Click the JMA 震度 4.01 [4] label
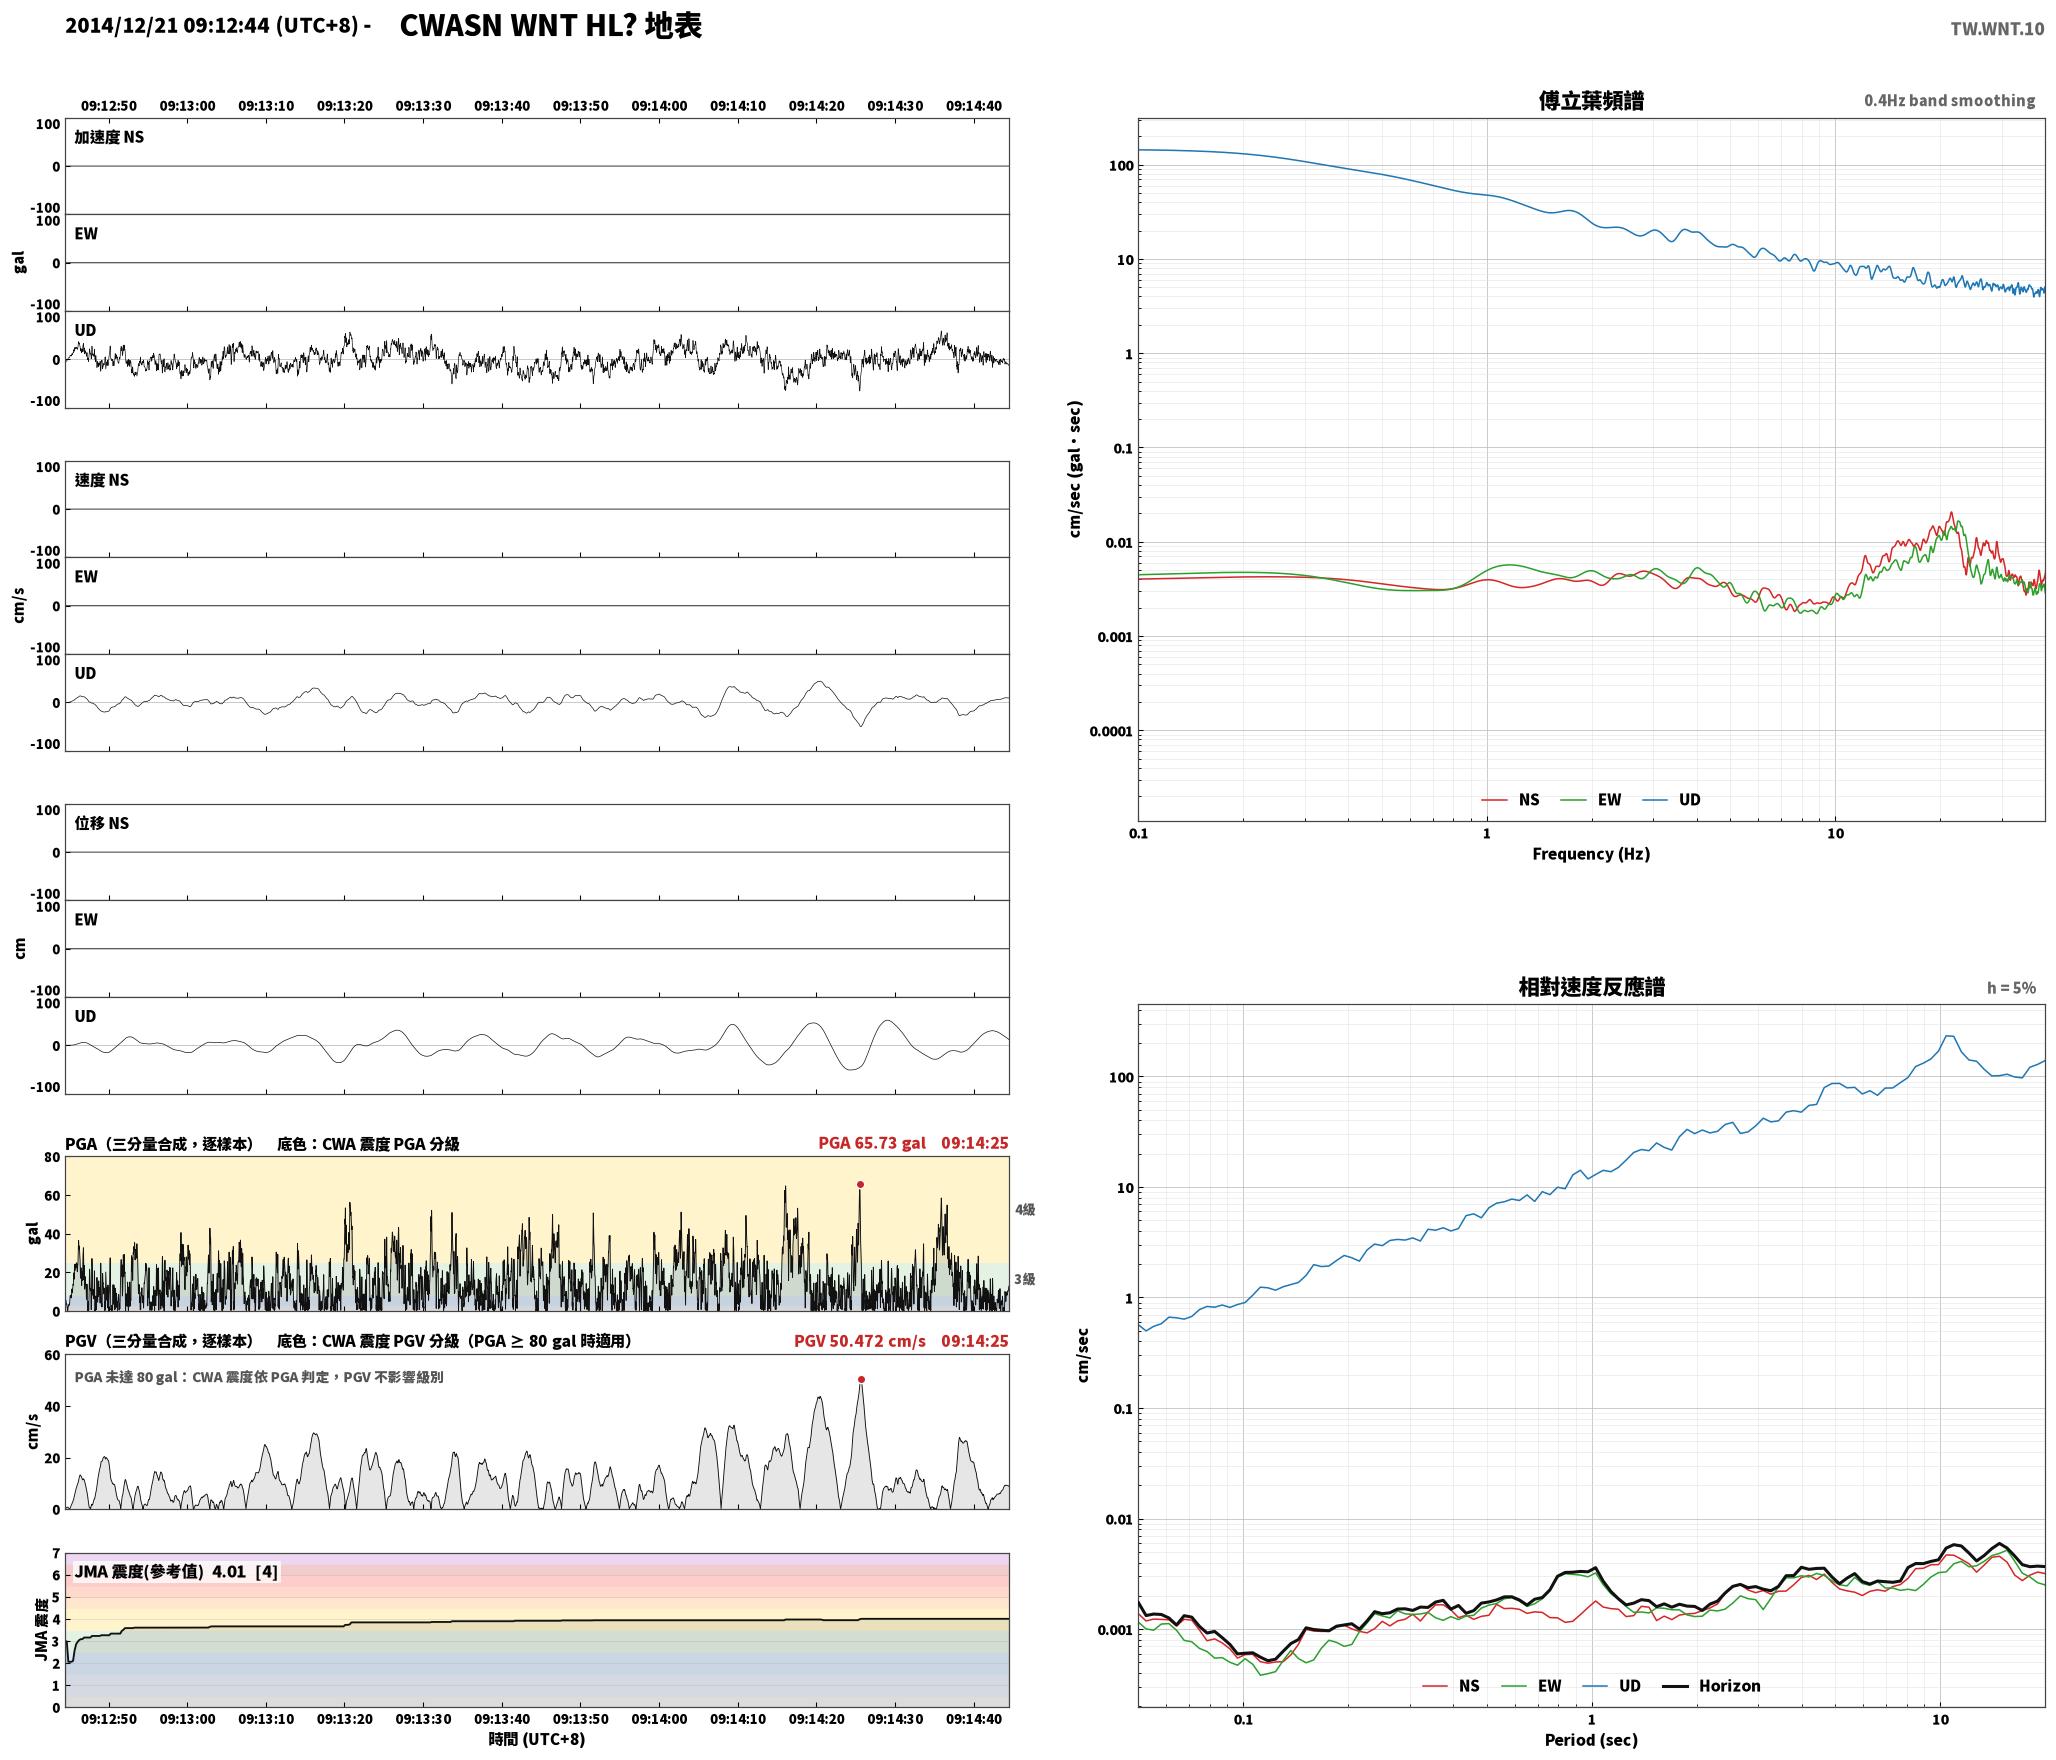Screen dimensions: 2056x1760 point(176,1572)
